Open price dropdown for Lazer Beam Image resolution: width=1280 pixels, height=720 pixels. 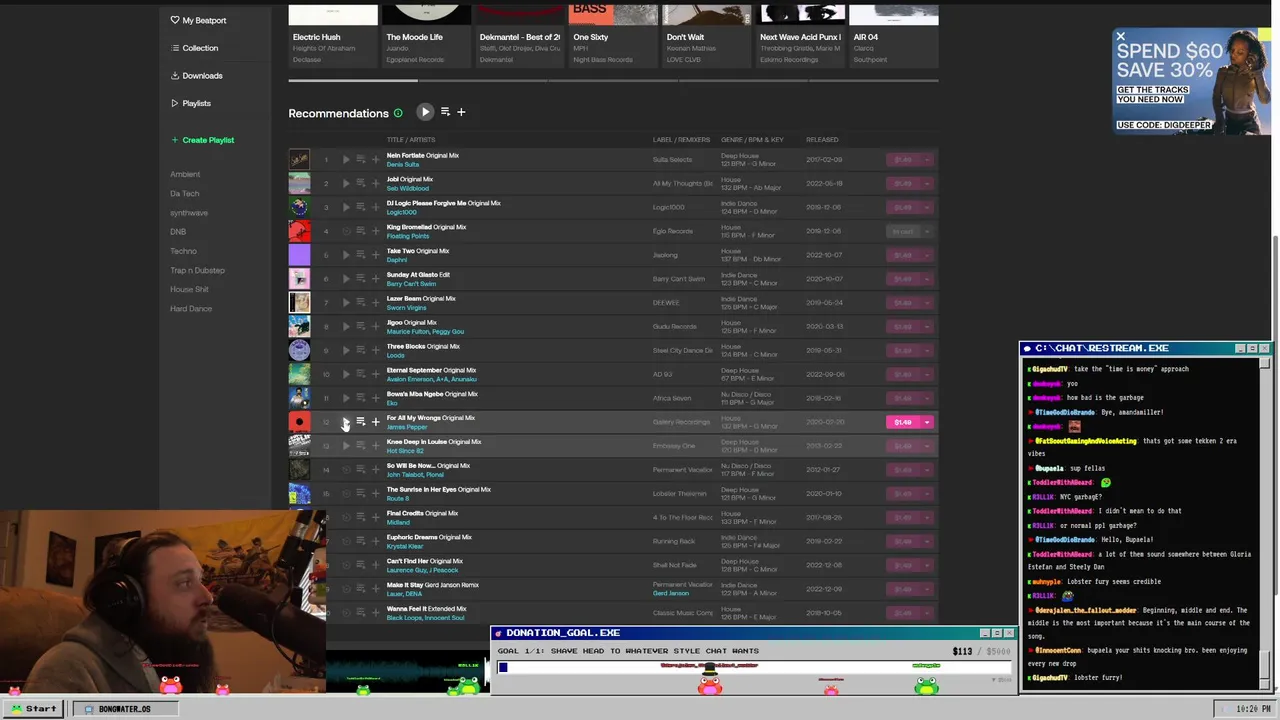927,303
